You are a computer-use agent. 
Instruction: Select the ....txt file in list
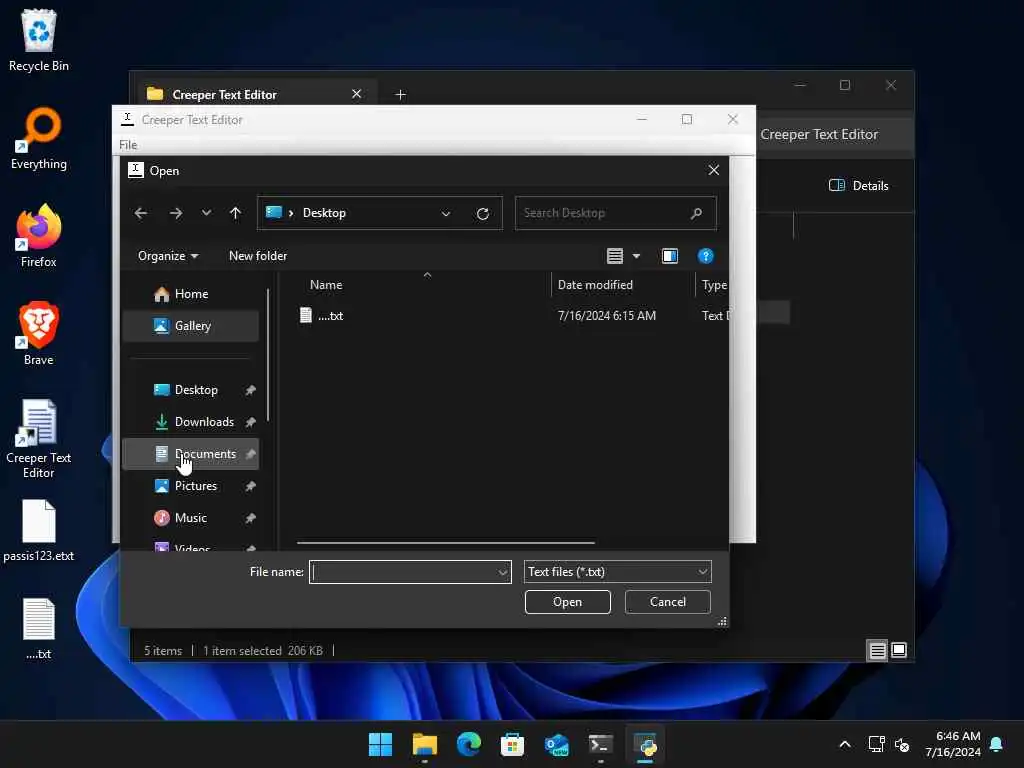click(x=330, y=316)
